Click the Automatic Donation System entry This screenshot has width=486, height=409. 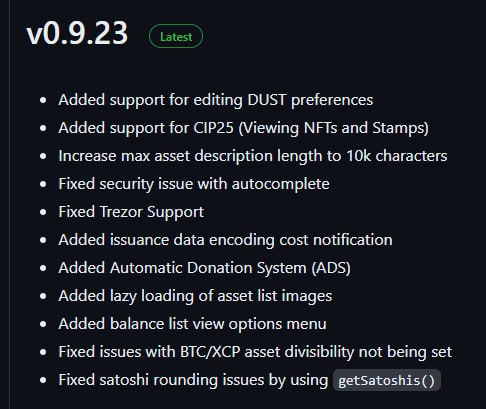[204, 268]
